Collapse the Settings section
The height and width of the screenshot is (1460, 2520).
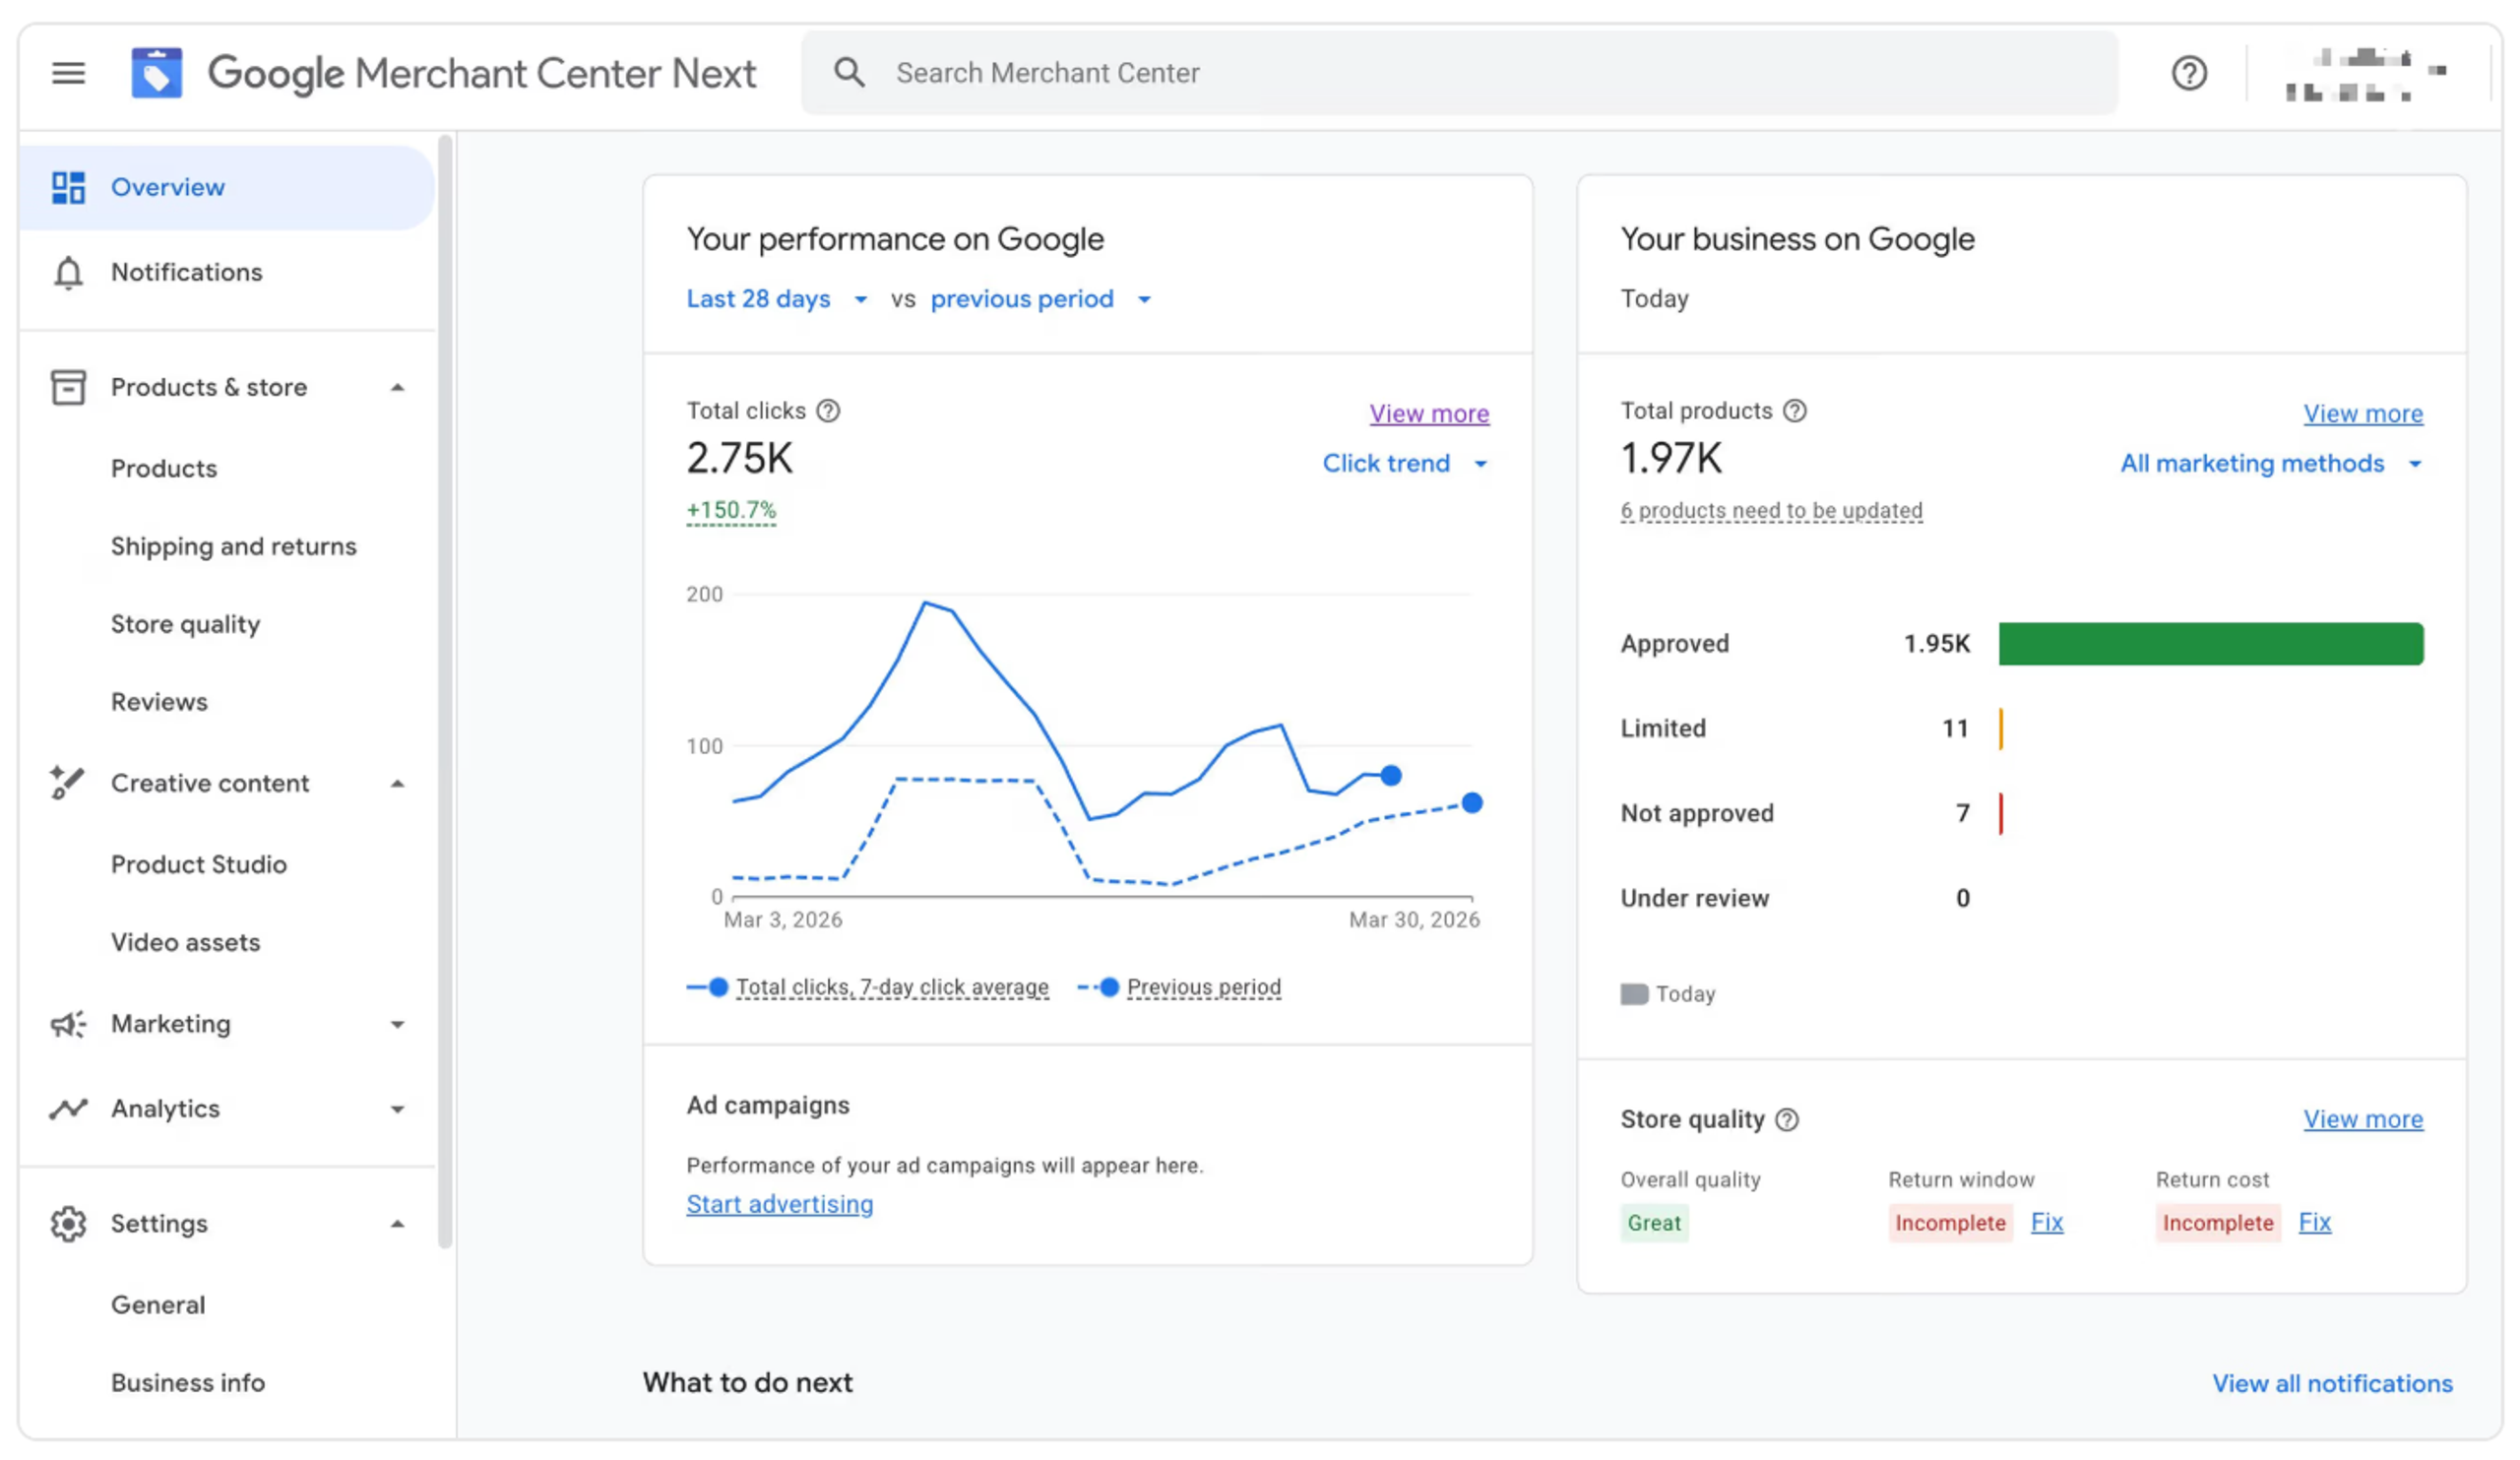tap(398, 1223)
